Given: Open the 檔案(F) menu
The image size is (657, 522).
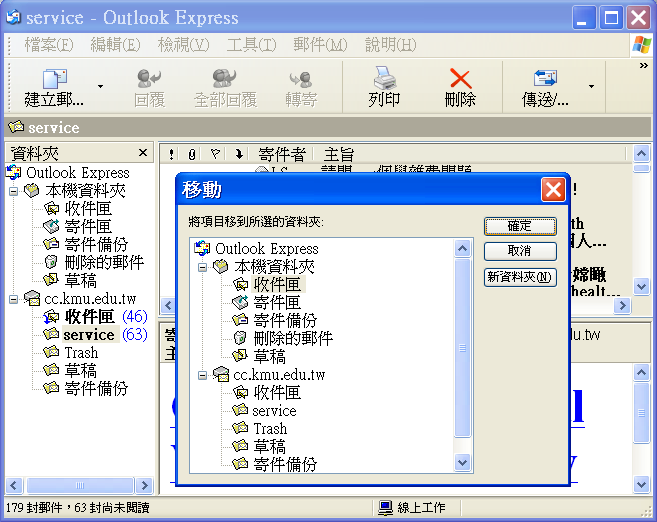Looking at the screenshot, I should pos(49,44).
